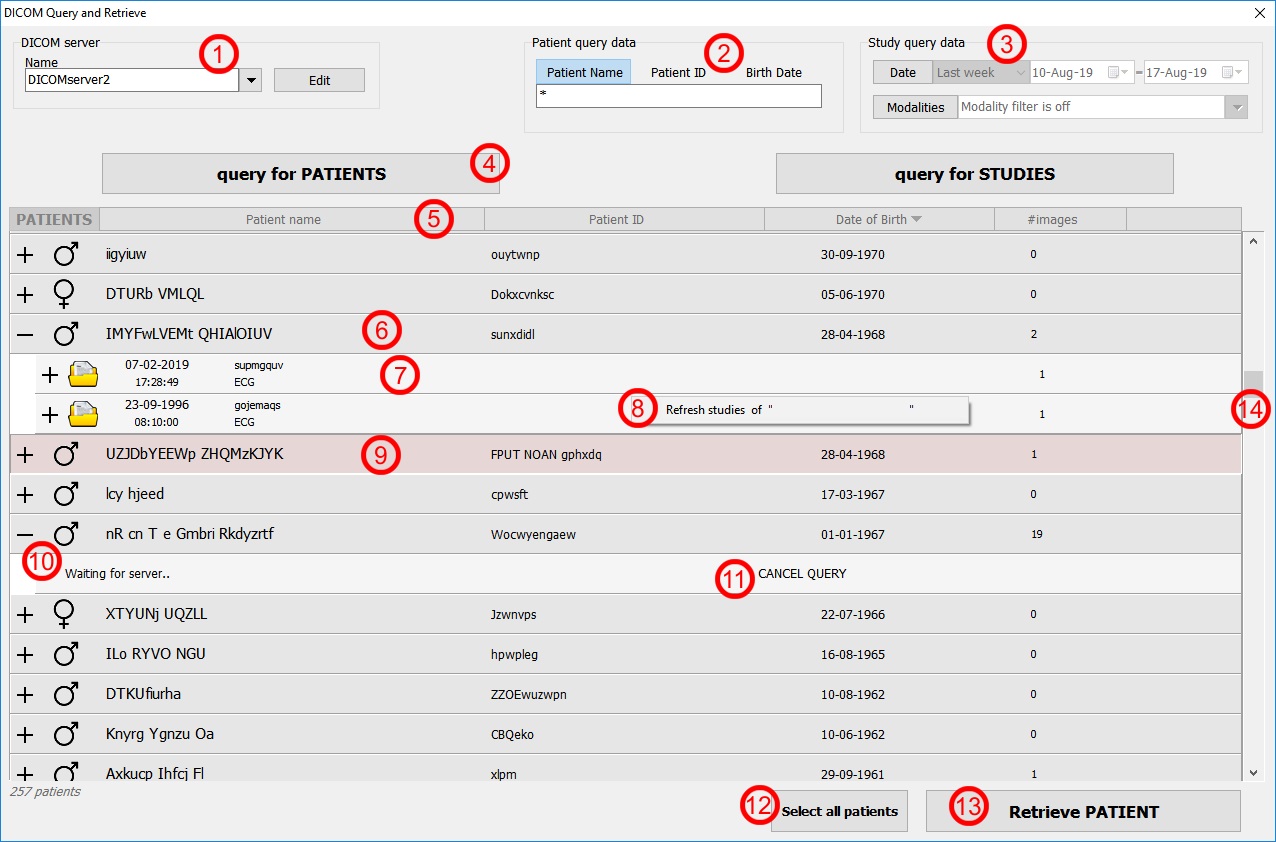This screenshot has height=842, width=1276.
Task: Click male gender icon for iigyiuw
Action: pyautogui.click(x=66, y=254)
